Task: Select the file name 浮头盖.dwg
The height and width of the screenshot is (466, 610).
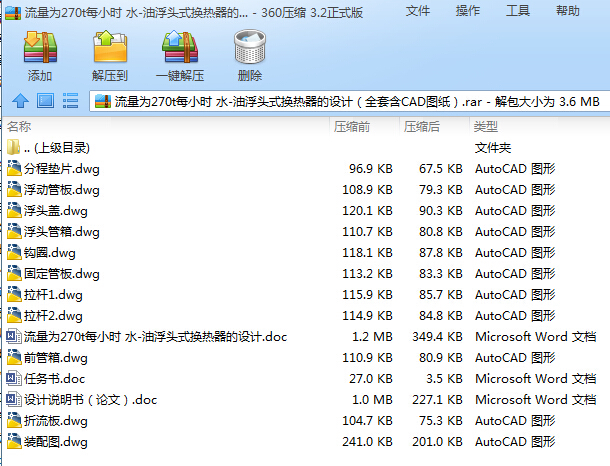Action: point(56,211)
